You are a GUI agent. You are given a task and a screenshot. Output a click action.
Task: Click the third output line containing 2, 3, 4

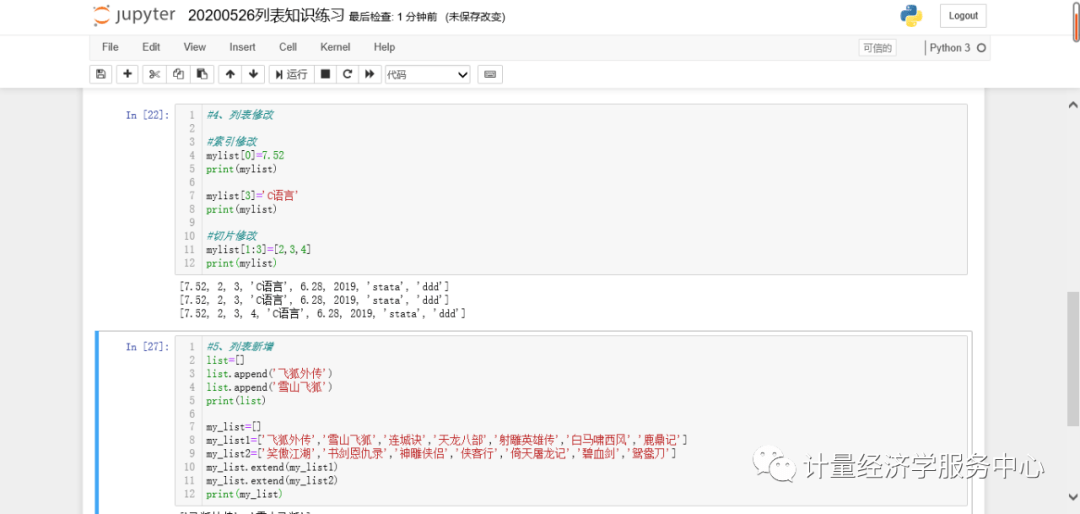322,313
